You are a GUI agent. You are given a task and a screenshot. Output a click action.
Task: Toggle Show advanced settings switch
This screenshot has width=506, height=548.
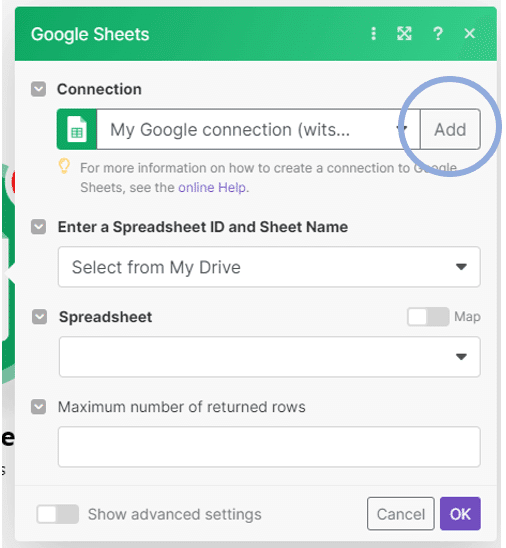pos(58,514)
